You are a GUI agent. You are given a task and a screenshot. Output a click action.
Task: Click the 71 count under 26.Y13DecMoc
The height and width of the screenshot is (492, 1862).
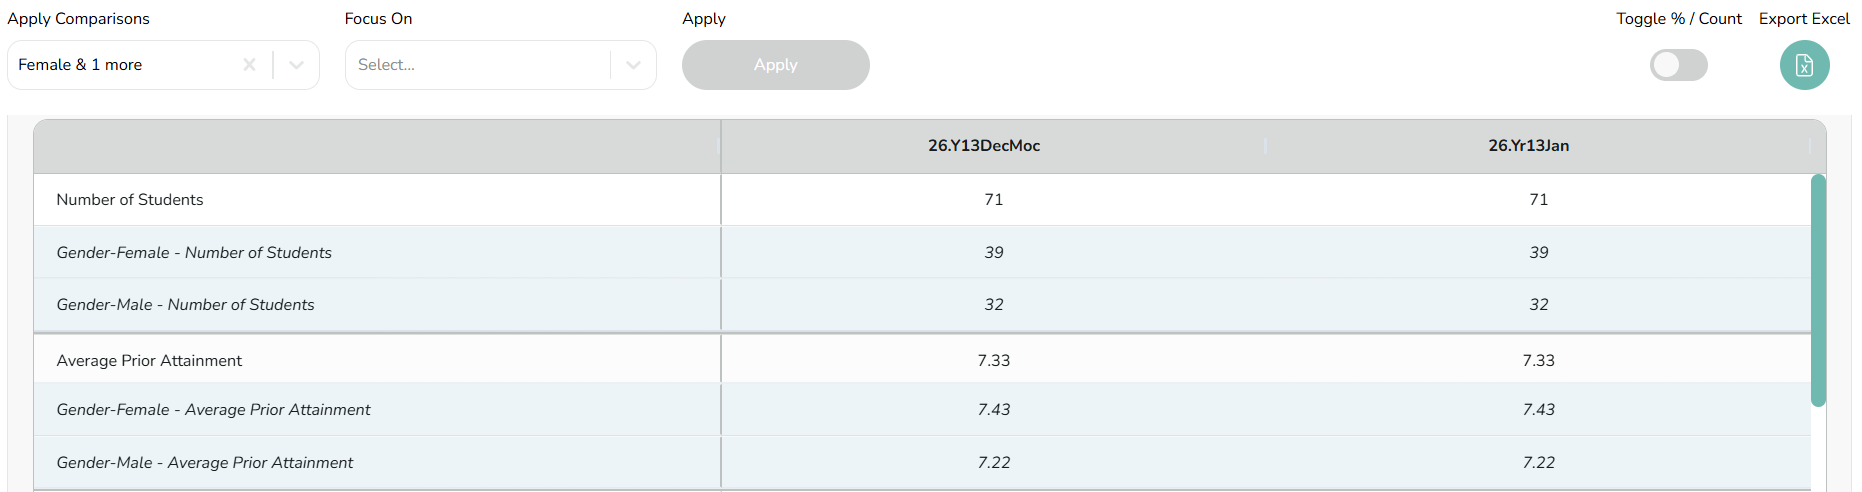tap(993, 200)
